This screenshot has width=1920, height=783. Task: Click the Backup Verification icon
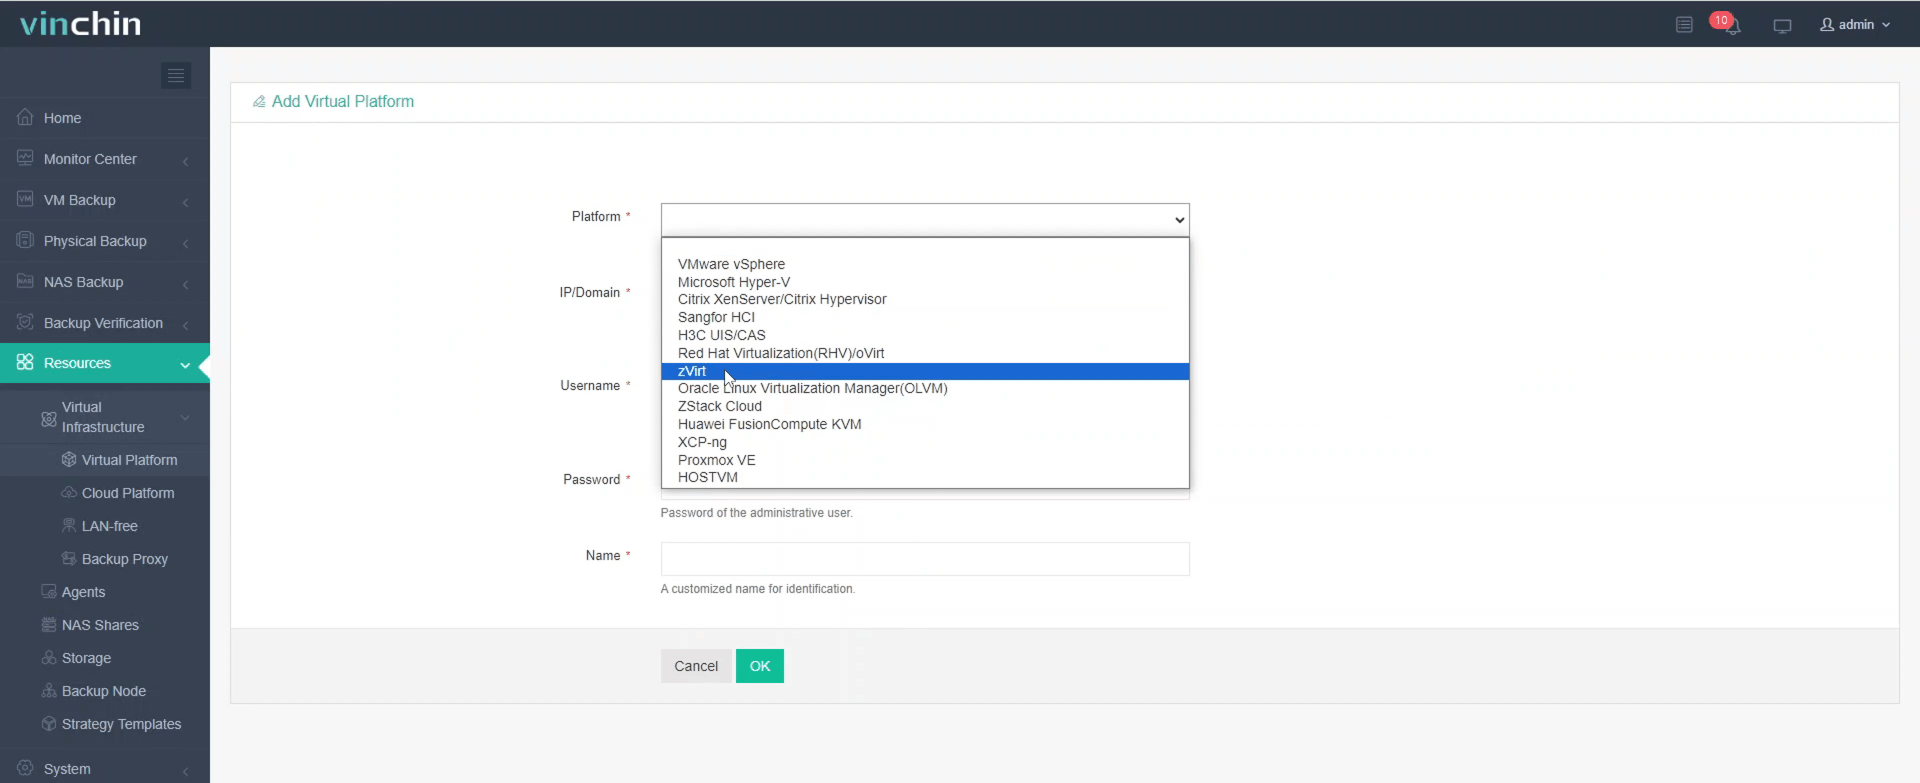25,322
